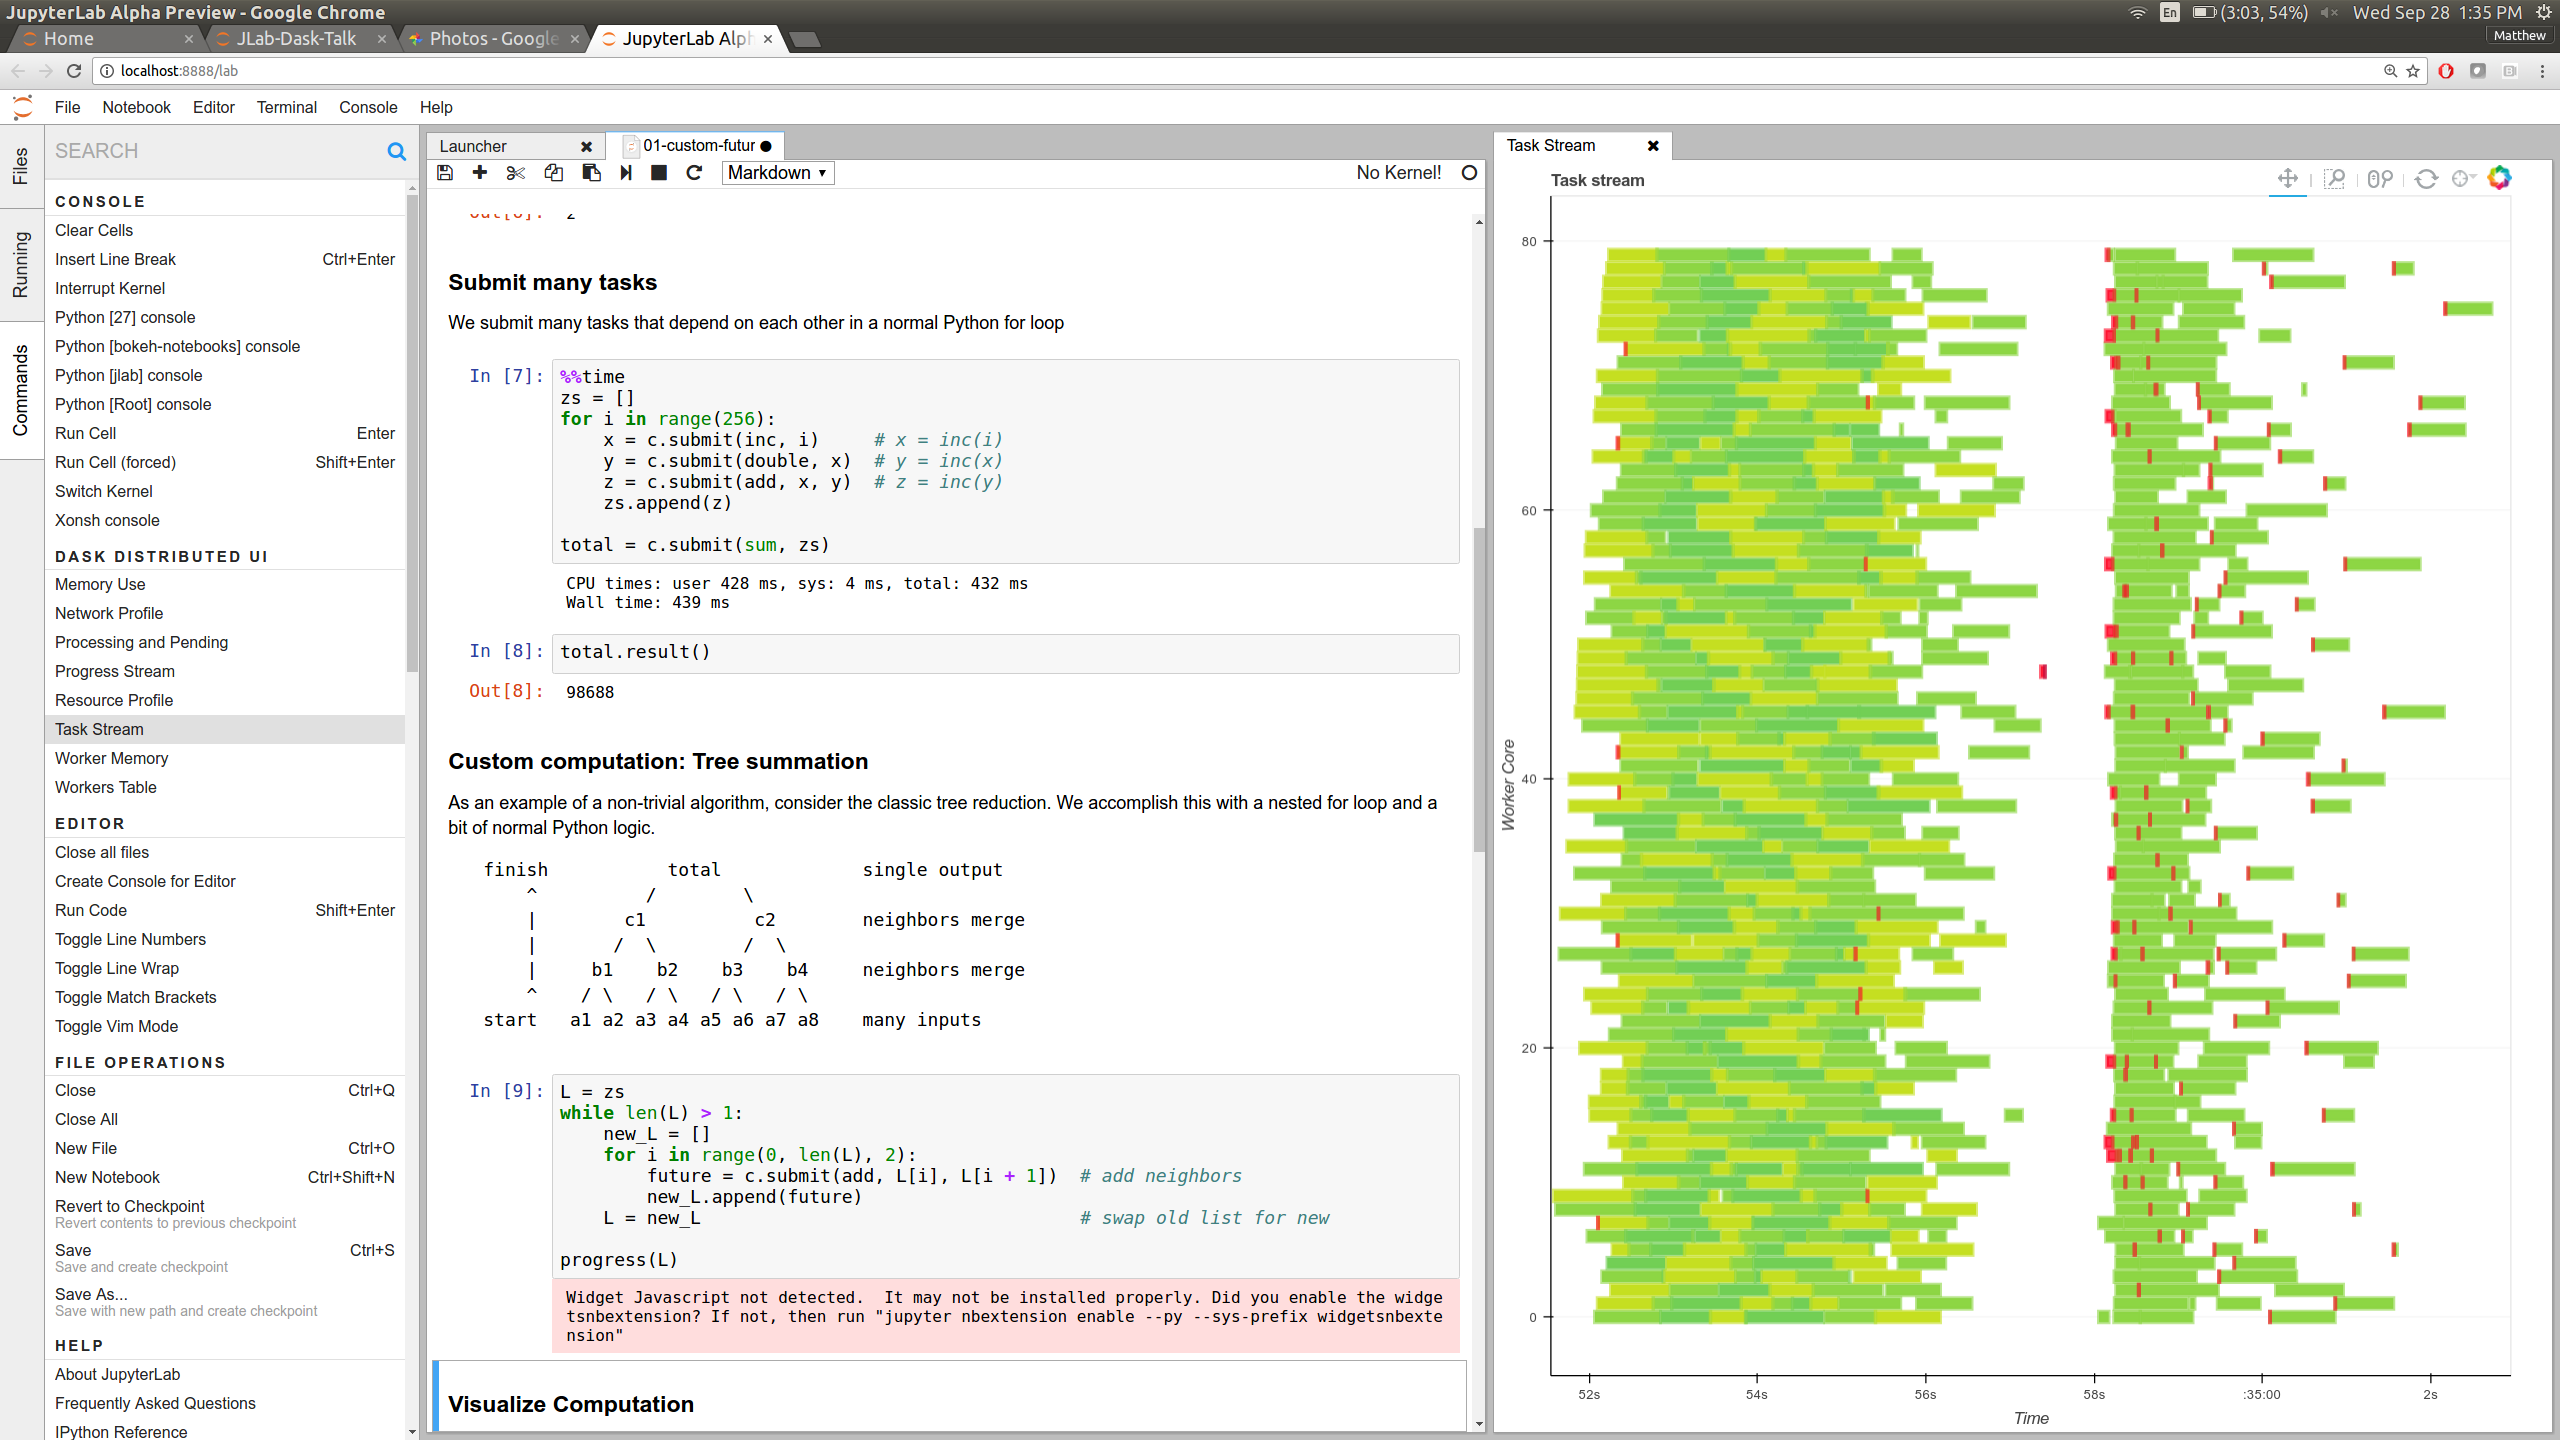This screenshot has width=2560, height=1440.
Task: Enable the Bokeh box zoom tool
Action: click(2334, 179)
